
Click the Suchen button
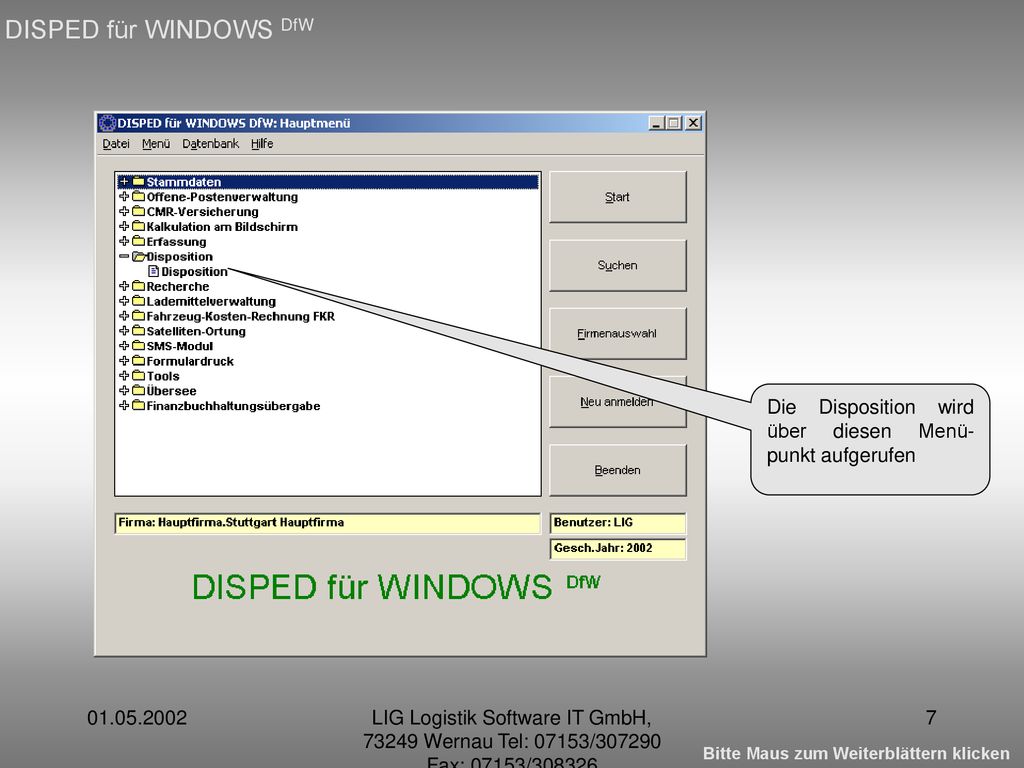coord(617,265)
